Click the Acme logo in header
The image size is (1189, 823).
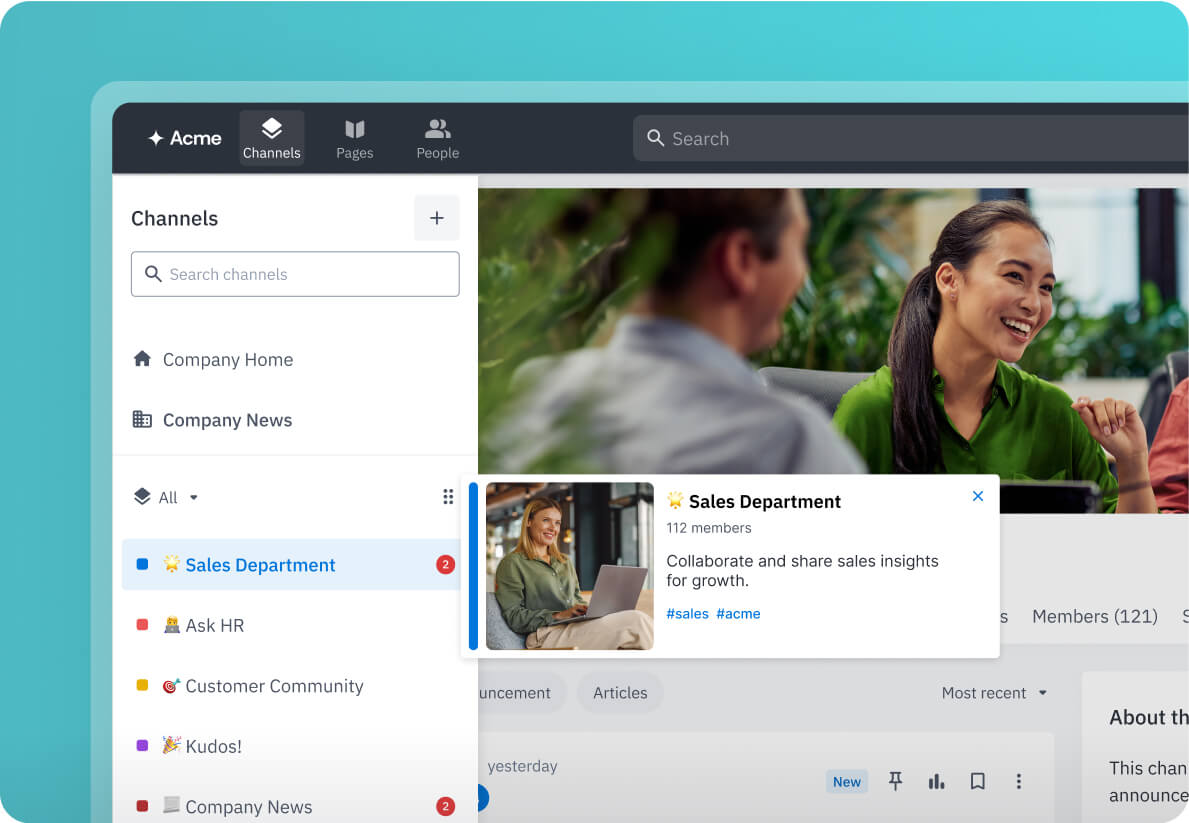click(185, 138)
